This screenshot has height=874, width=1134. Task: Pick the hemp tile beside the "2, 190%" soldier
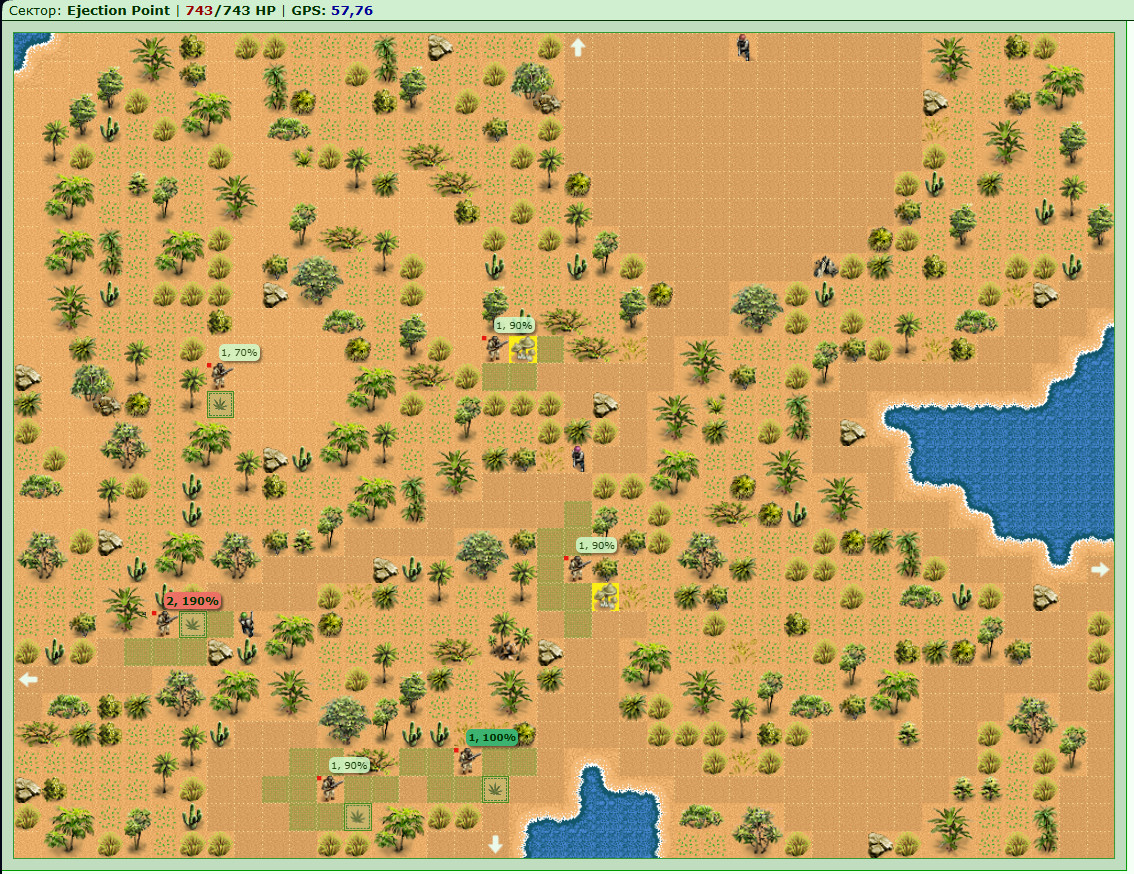click(x=193, y=624)
